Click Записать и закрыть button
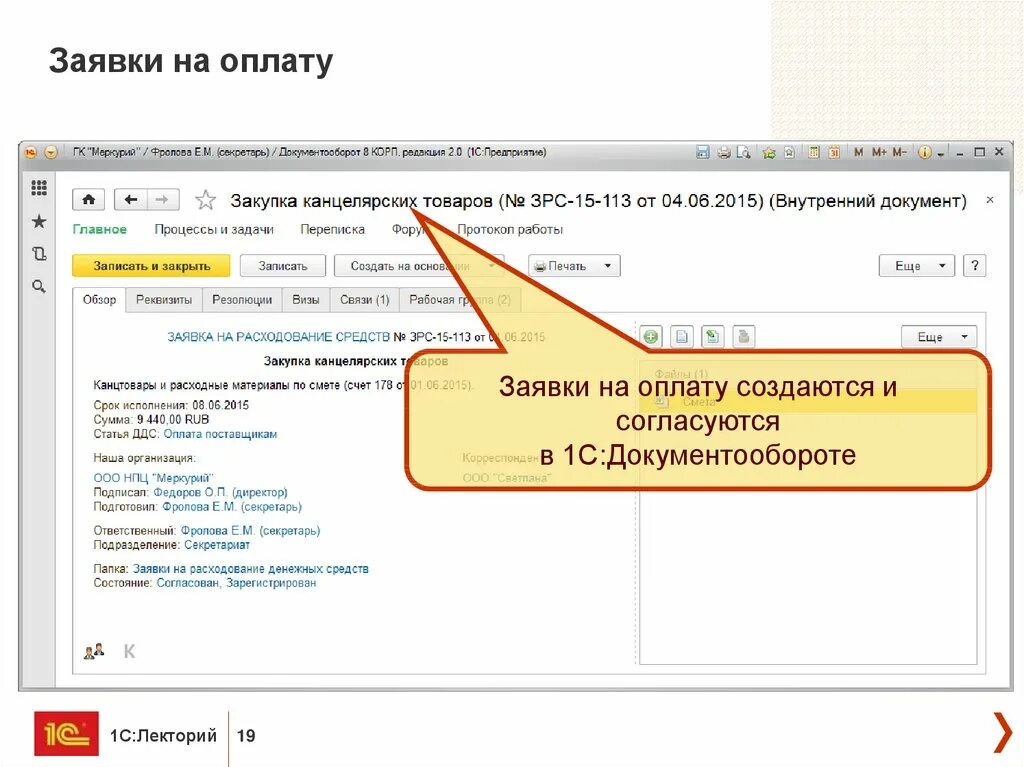The image size is (1024, 767). click(x=151, y=266)
